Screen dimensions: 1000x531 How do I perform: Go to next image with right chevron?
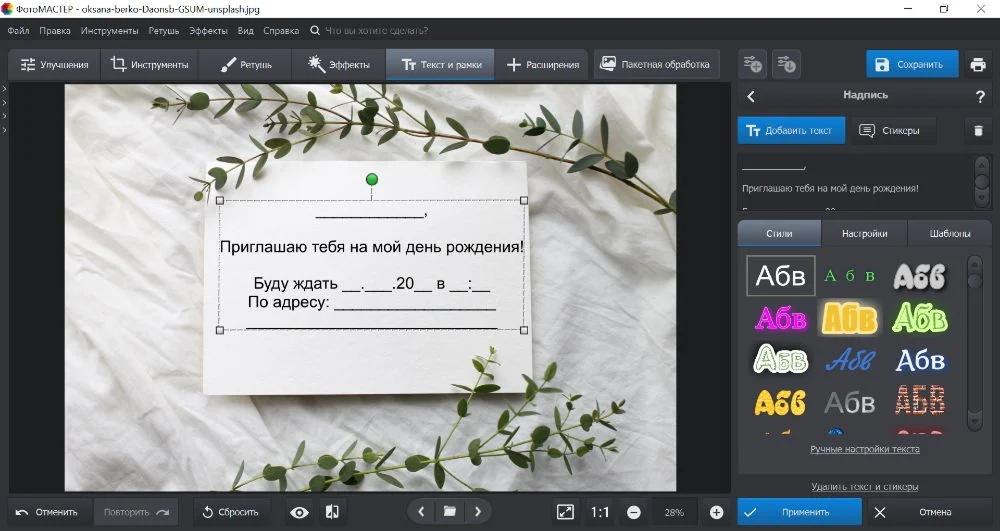coord(478,512)
